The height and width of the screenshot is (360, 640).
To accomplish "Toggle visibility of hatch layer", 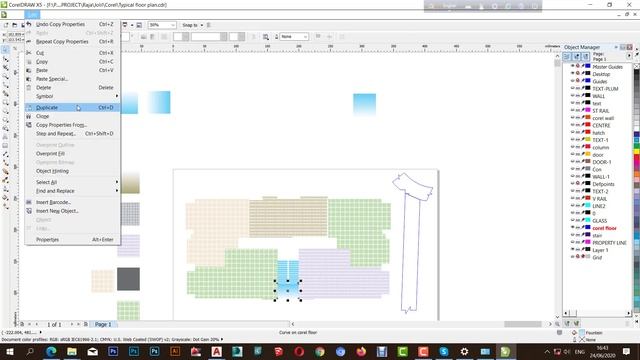I will (572, 133).
